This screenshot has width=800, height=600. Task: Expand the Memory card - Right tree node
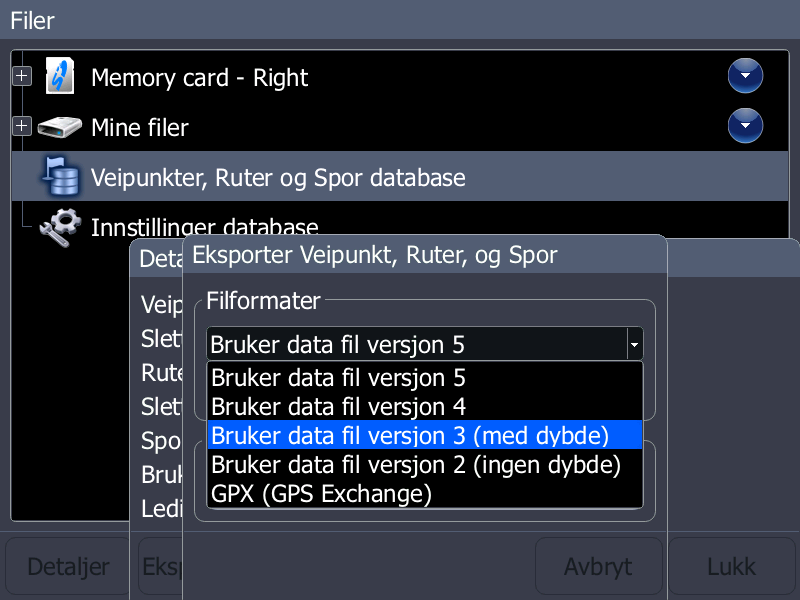pyautogui.click(x=22, y=76)
